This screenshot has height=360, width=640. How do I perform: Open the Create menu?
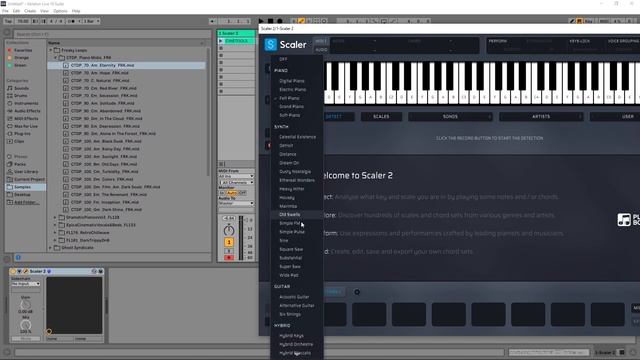[x=30, y=11]
